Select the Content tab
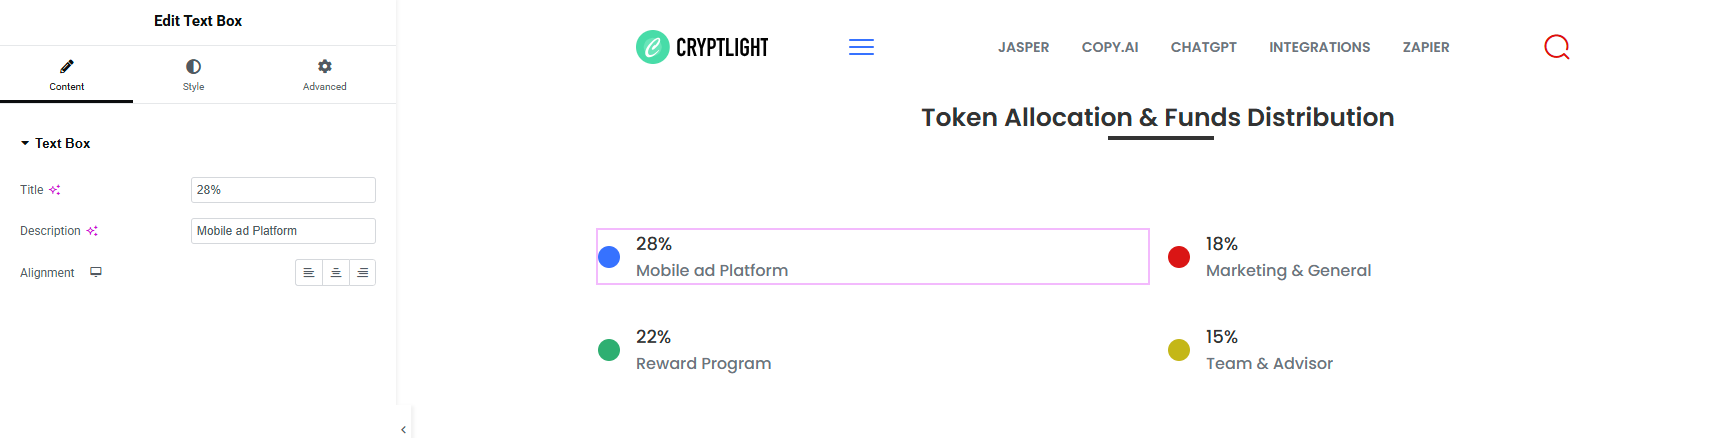This screenshot has width=1718, height=438. 67,75
